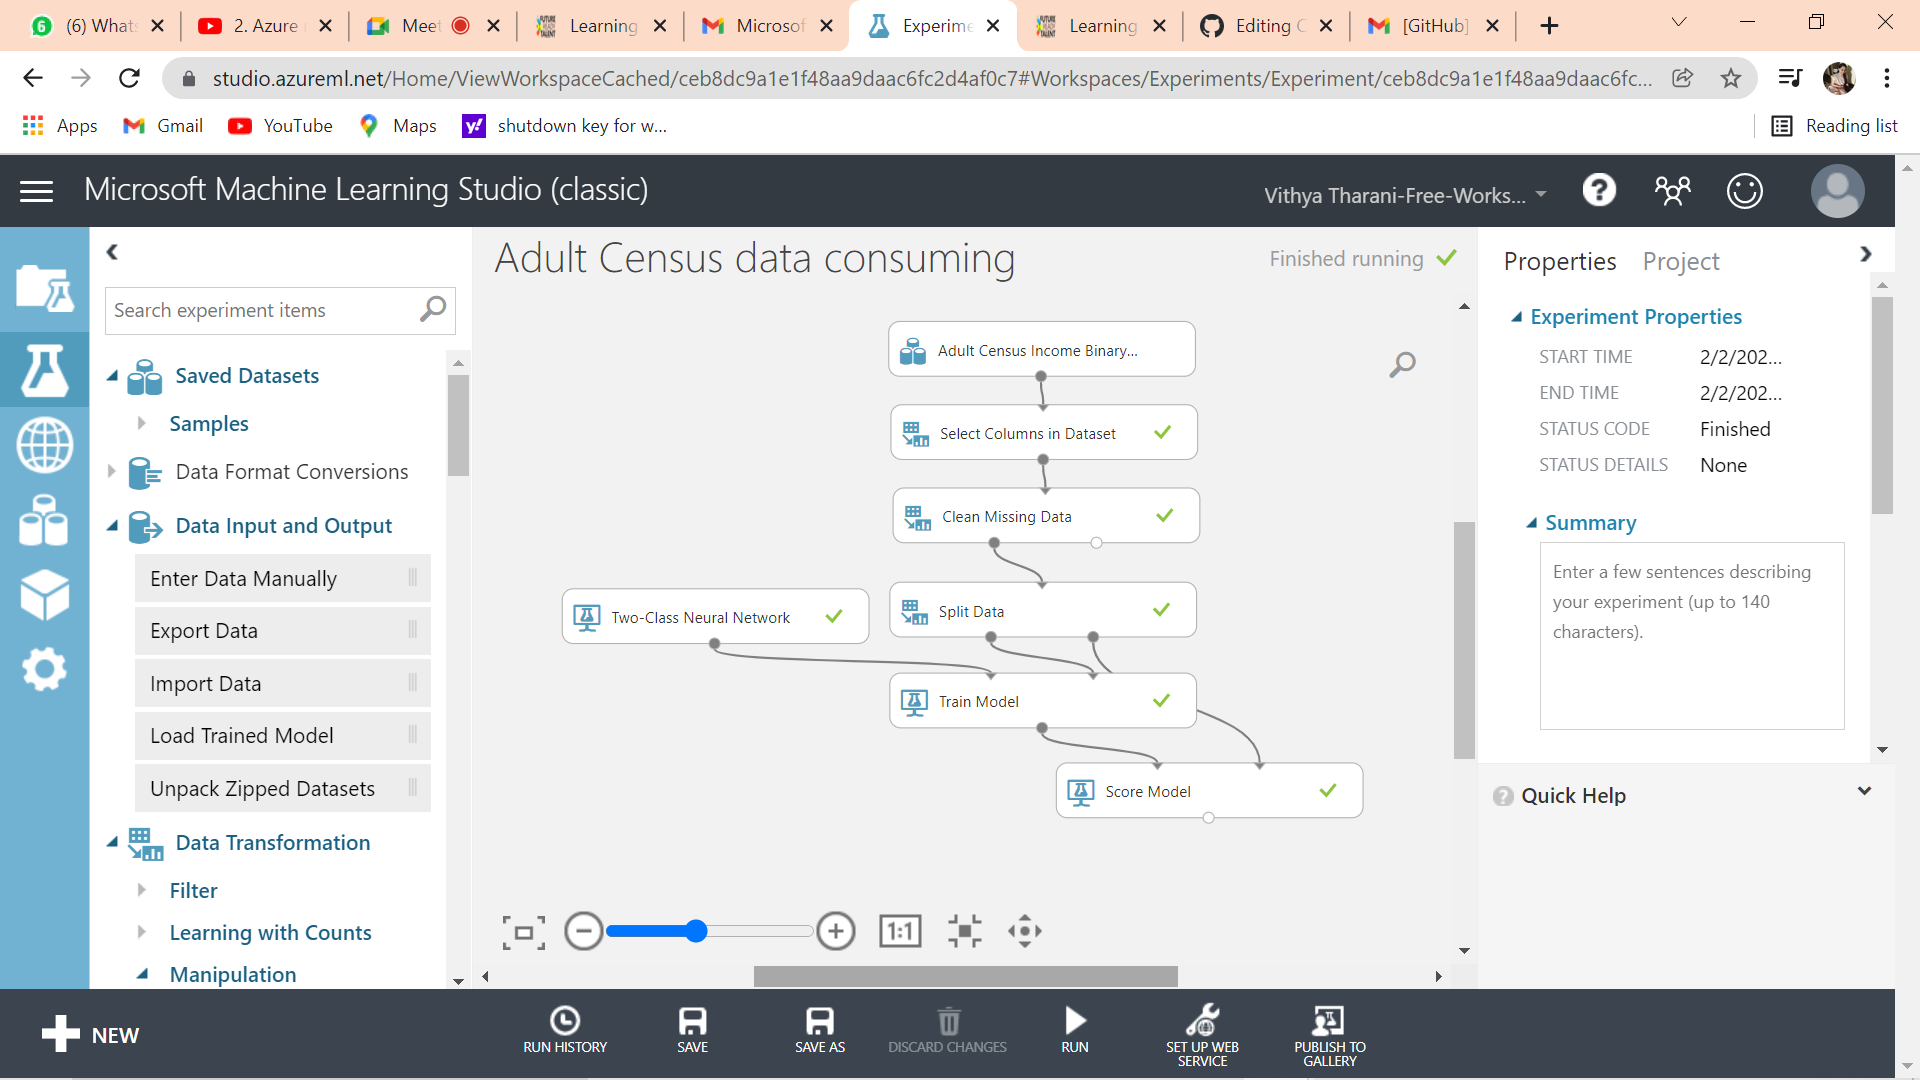Click the canvas search magnifier icon
1920x1080 pixels.
[x=1402, y=365]
